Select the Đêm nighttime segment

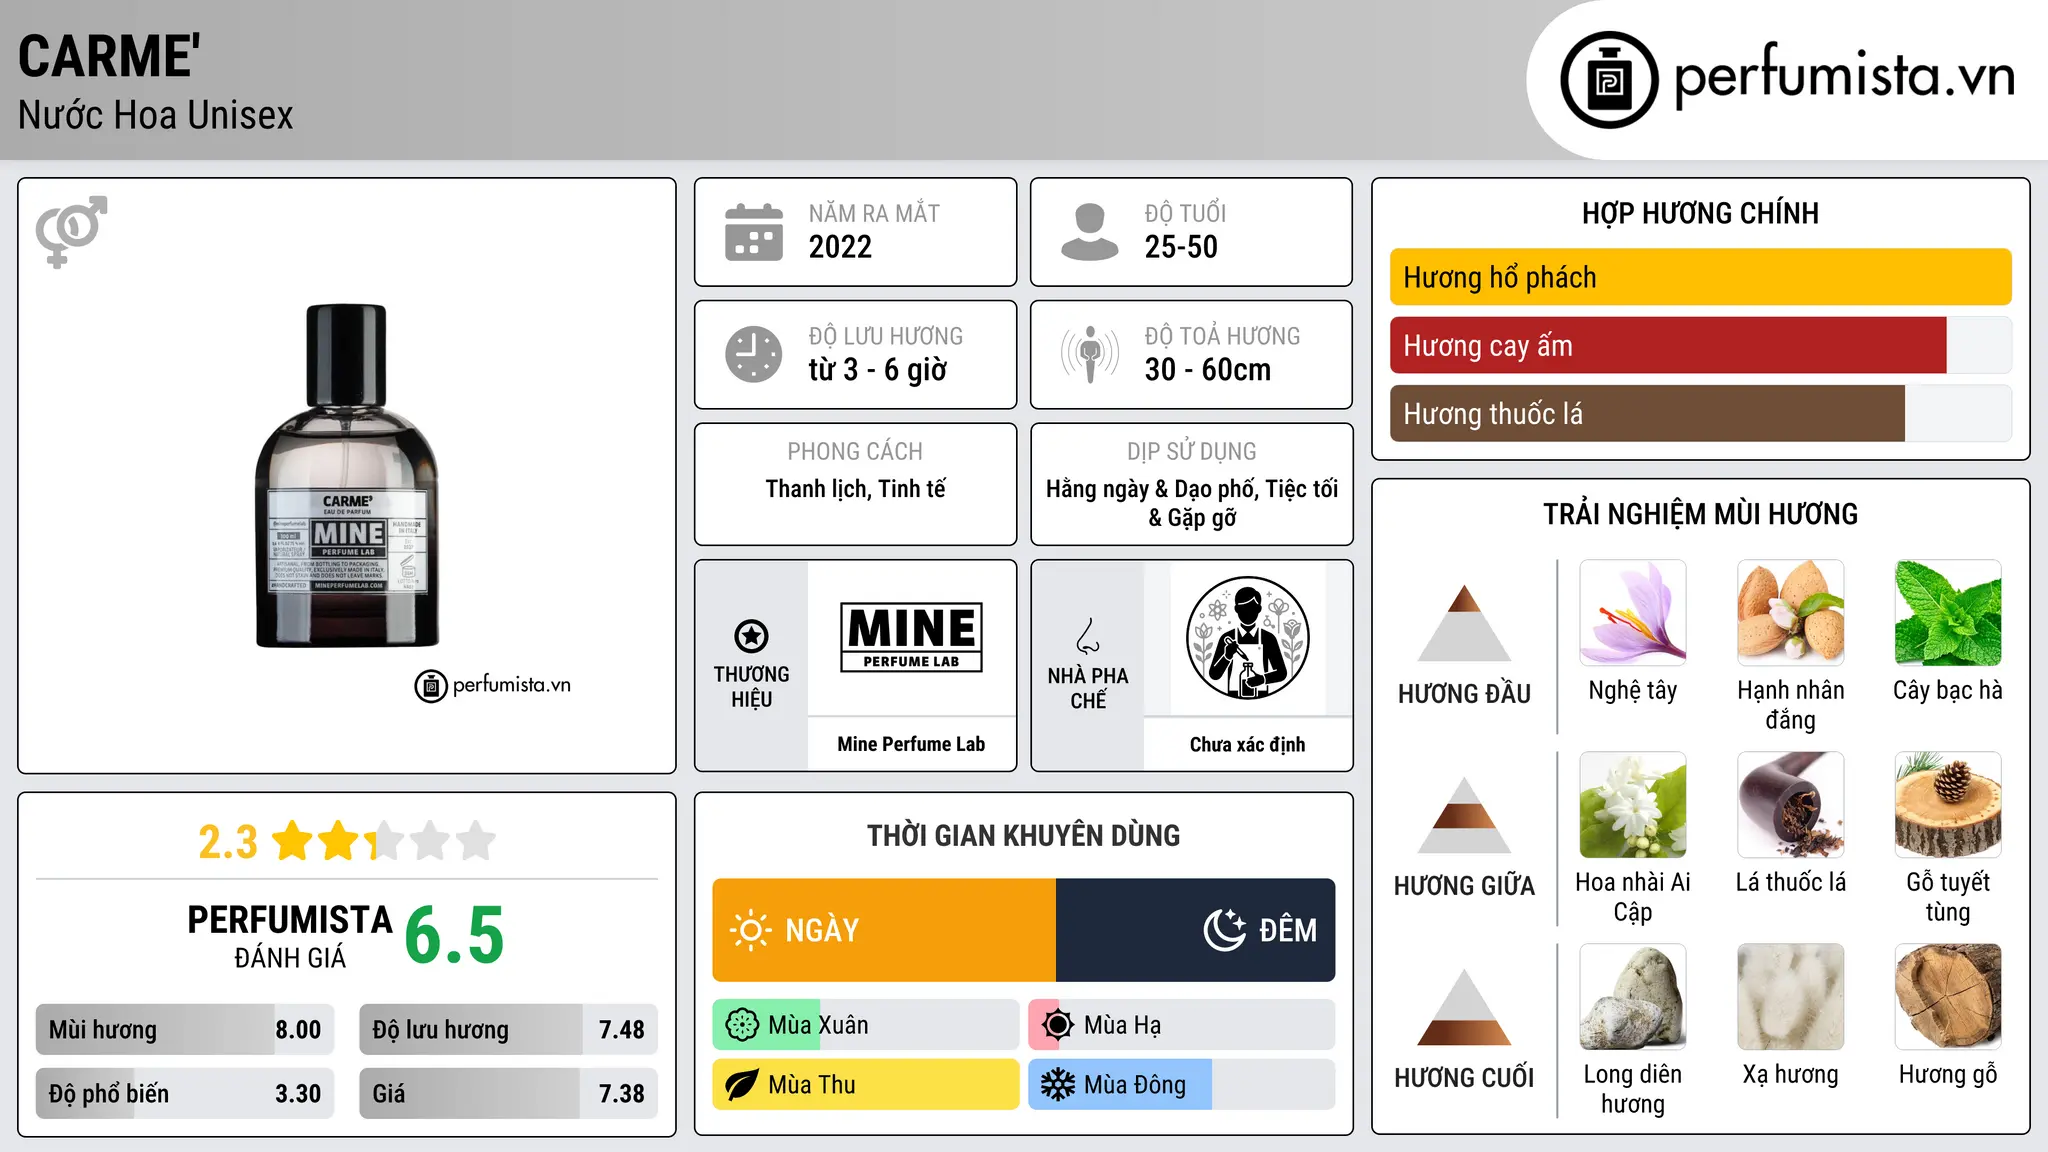click(1196, 930)
